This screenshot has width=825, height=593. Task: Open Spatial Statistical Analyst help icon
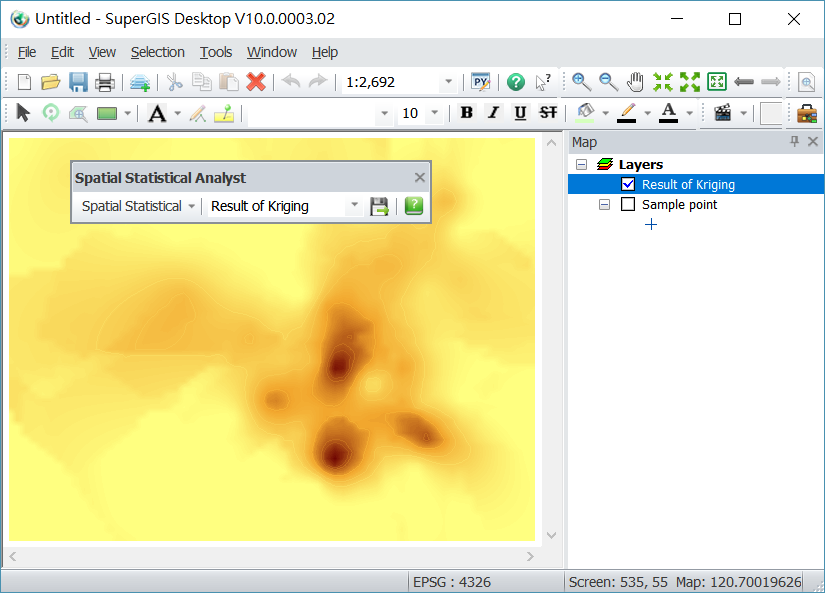414,206
